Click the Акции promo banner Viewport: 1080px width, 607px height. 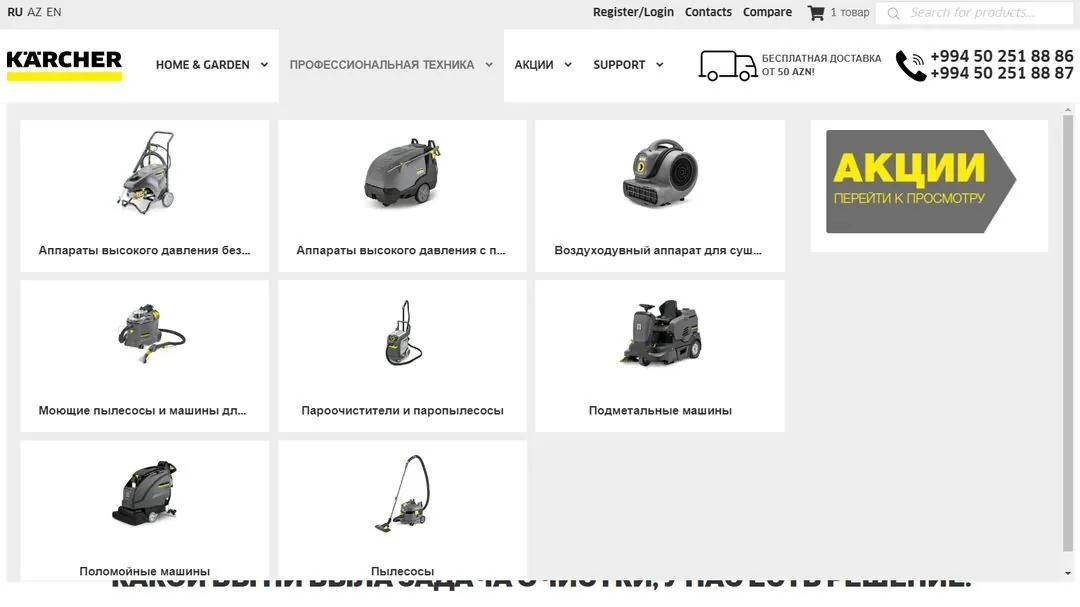(x=921, y=181)
